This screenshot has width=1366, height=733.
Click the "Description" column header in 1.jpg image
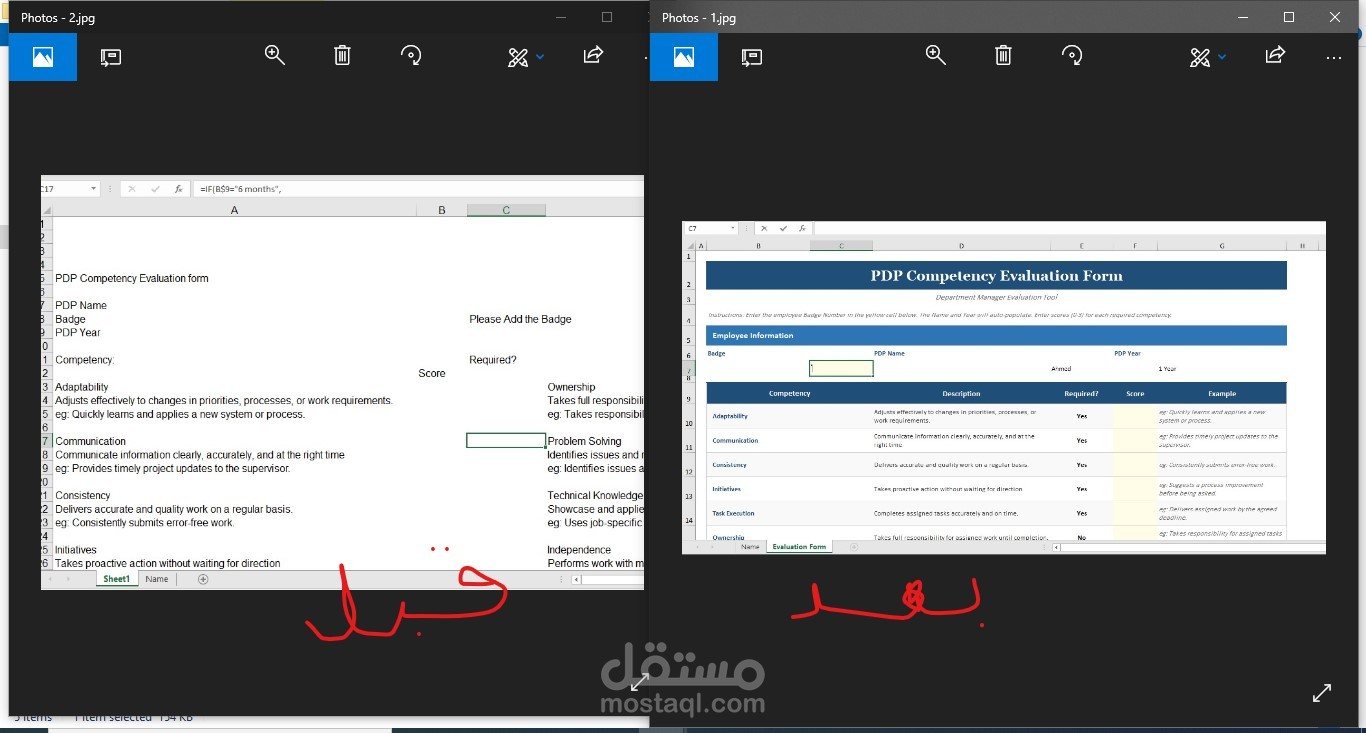(x=961, y=393)
